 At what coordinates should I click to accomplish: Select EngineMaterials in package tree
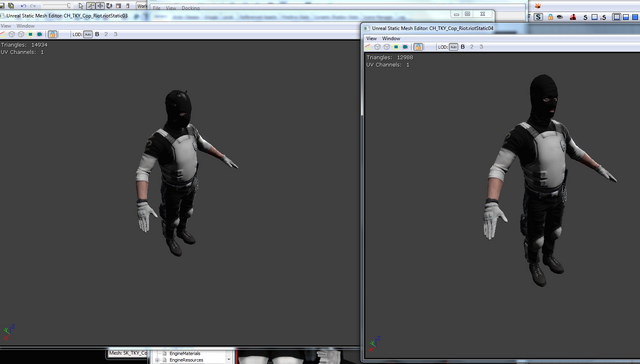point(184,353)
